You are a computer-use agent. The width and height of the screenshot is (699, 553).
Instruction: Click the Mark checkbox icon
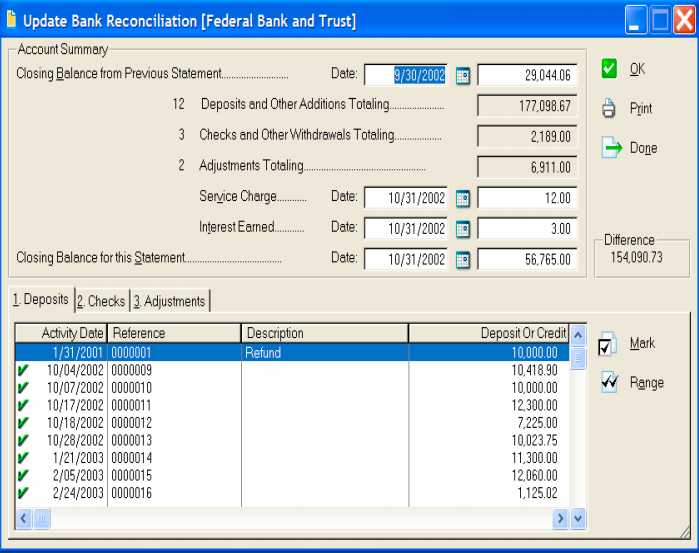point(608,343)
